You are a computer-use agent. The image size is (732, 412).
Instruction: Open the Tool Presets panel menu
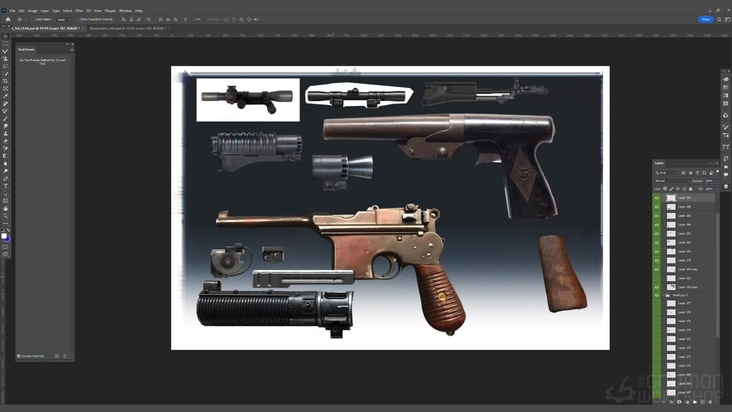tap(71, 49)
